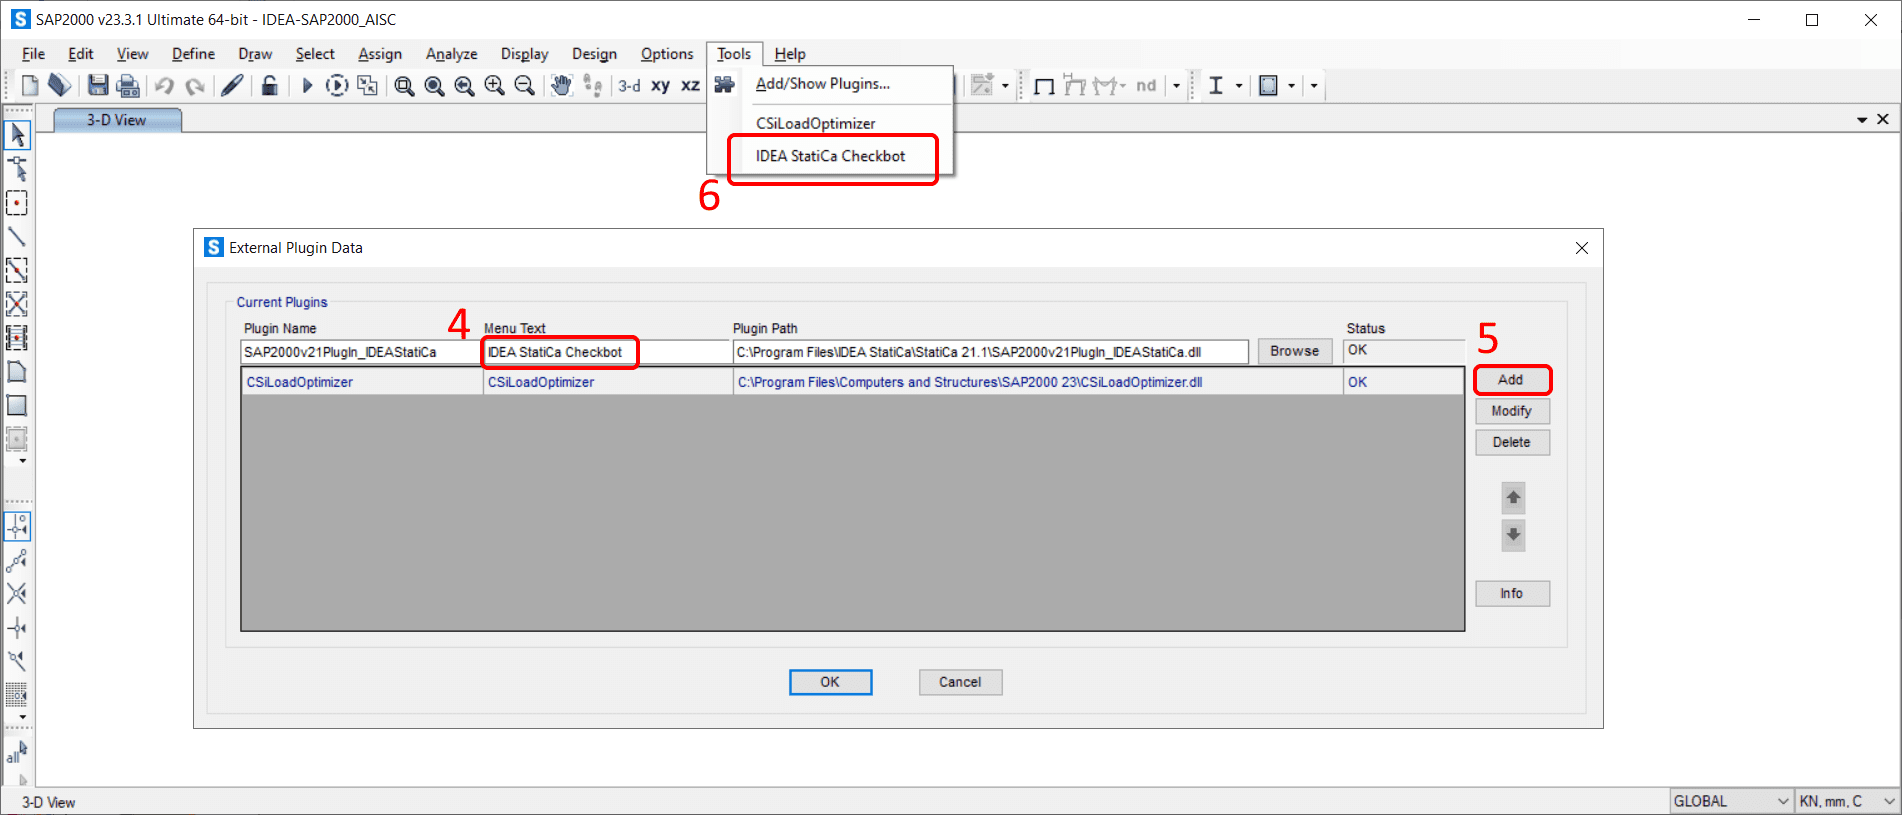Screen dimensions: 1902x815
Task: Expand dropdown arrow next to shell area icon
Action: click(x=1291, y=86)
